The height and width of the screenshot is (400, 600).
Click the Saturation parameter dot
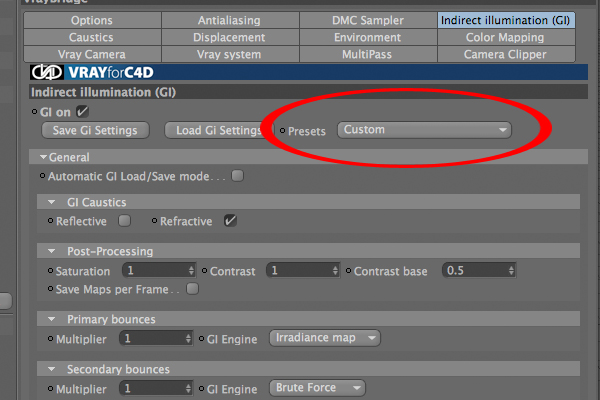(51, 271)
